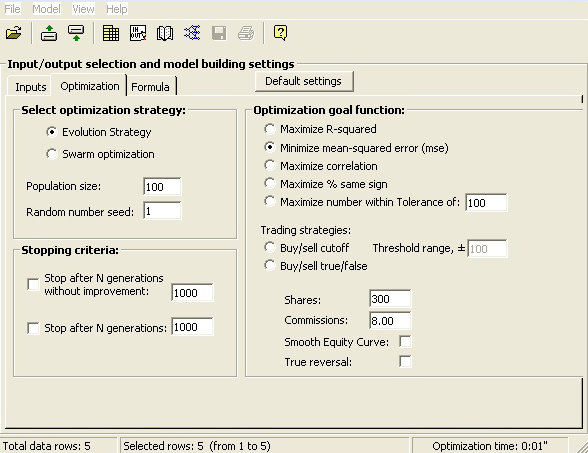Click the Population size field
Viewport: 588px width, 453px height.
162,186
